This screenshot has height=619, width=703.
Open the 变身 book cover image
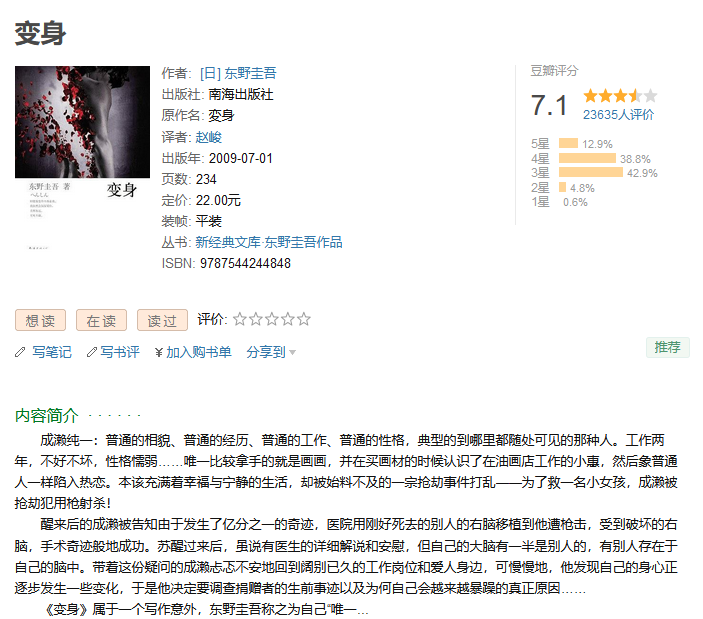pyautogui.click(x=82, y=160)
